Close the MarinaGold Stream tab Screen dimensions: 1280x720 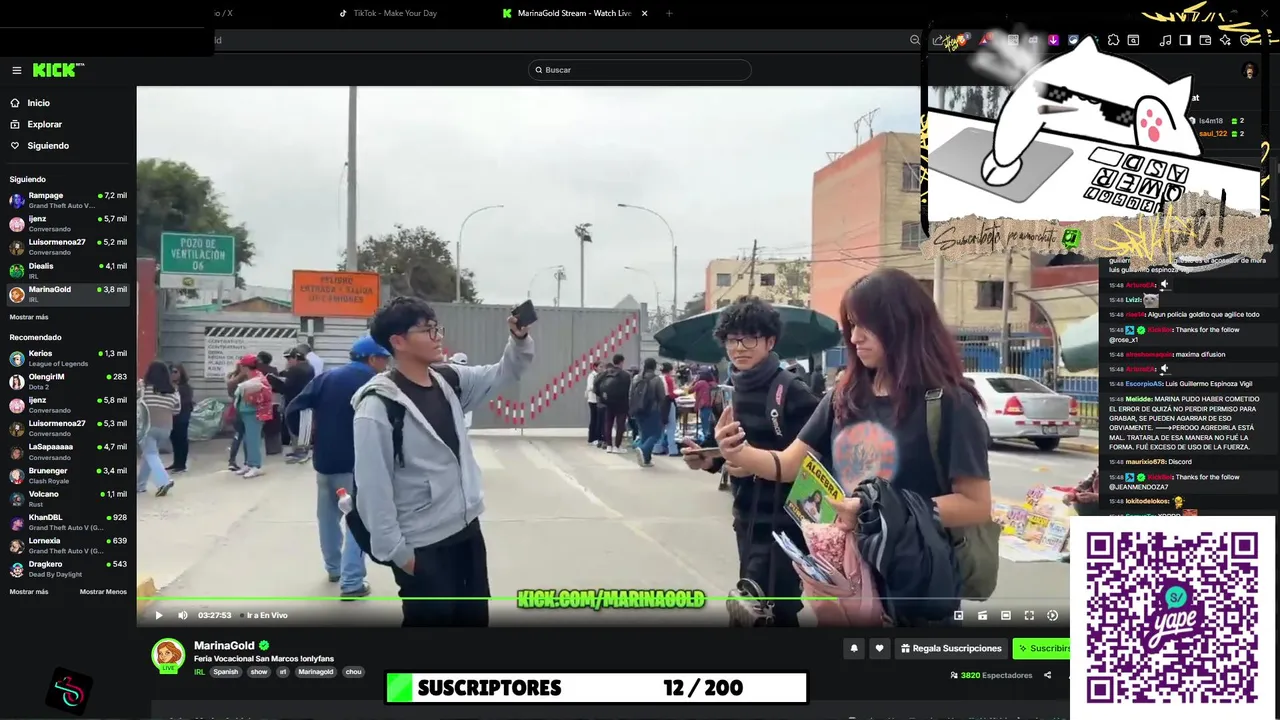point(644,13)
